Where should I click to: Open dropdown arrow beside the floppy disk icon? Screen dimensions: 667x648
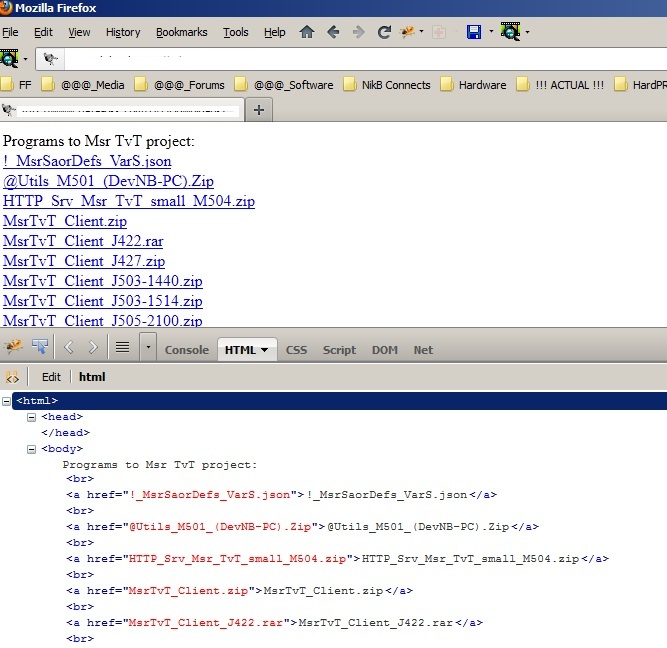[x=491, y=31]
